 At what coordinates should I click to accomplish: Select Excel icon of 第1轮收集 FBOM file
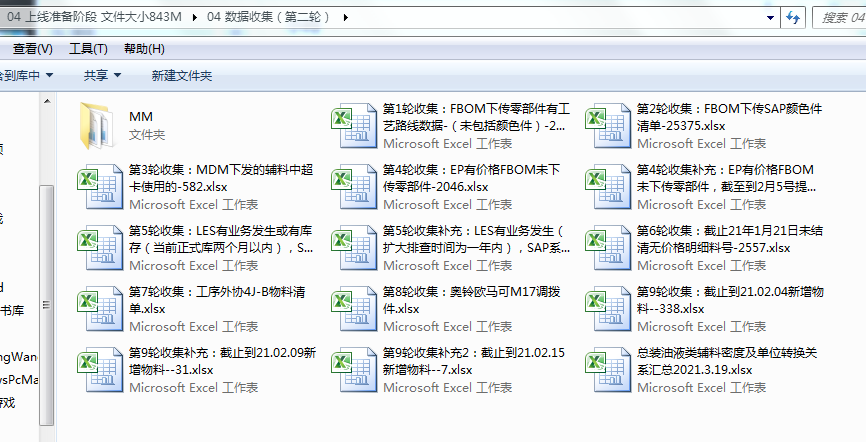[x=352, y=125]
